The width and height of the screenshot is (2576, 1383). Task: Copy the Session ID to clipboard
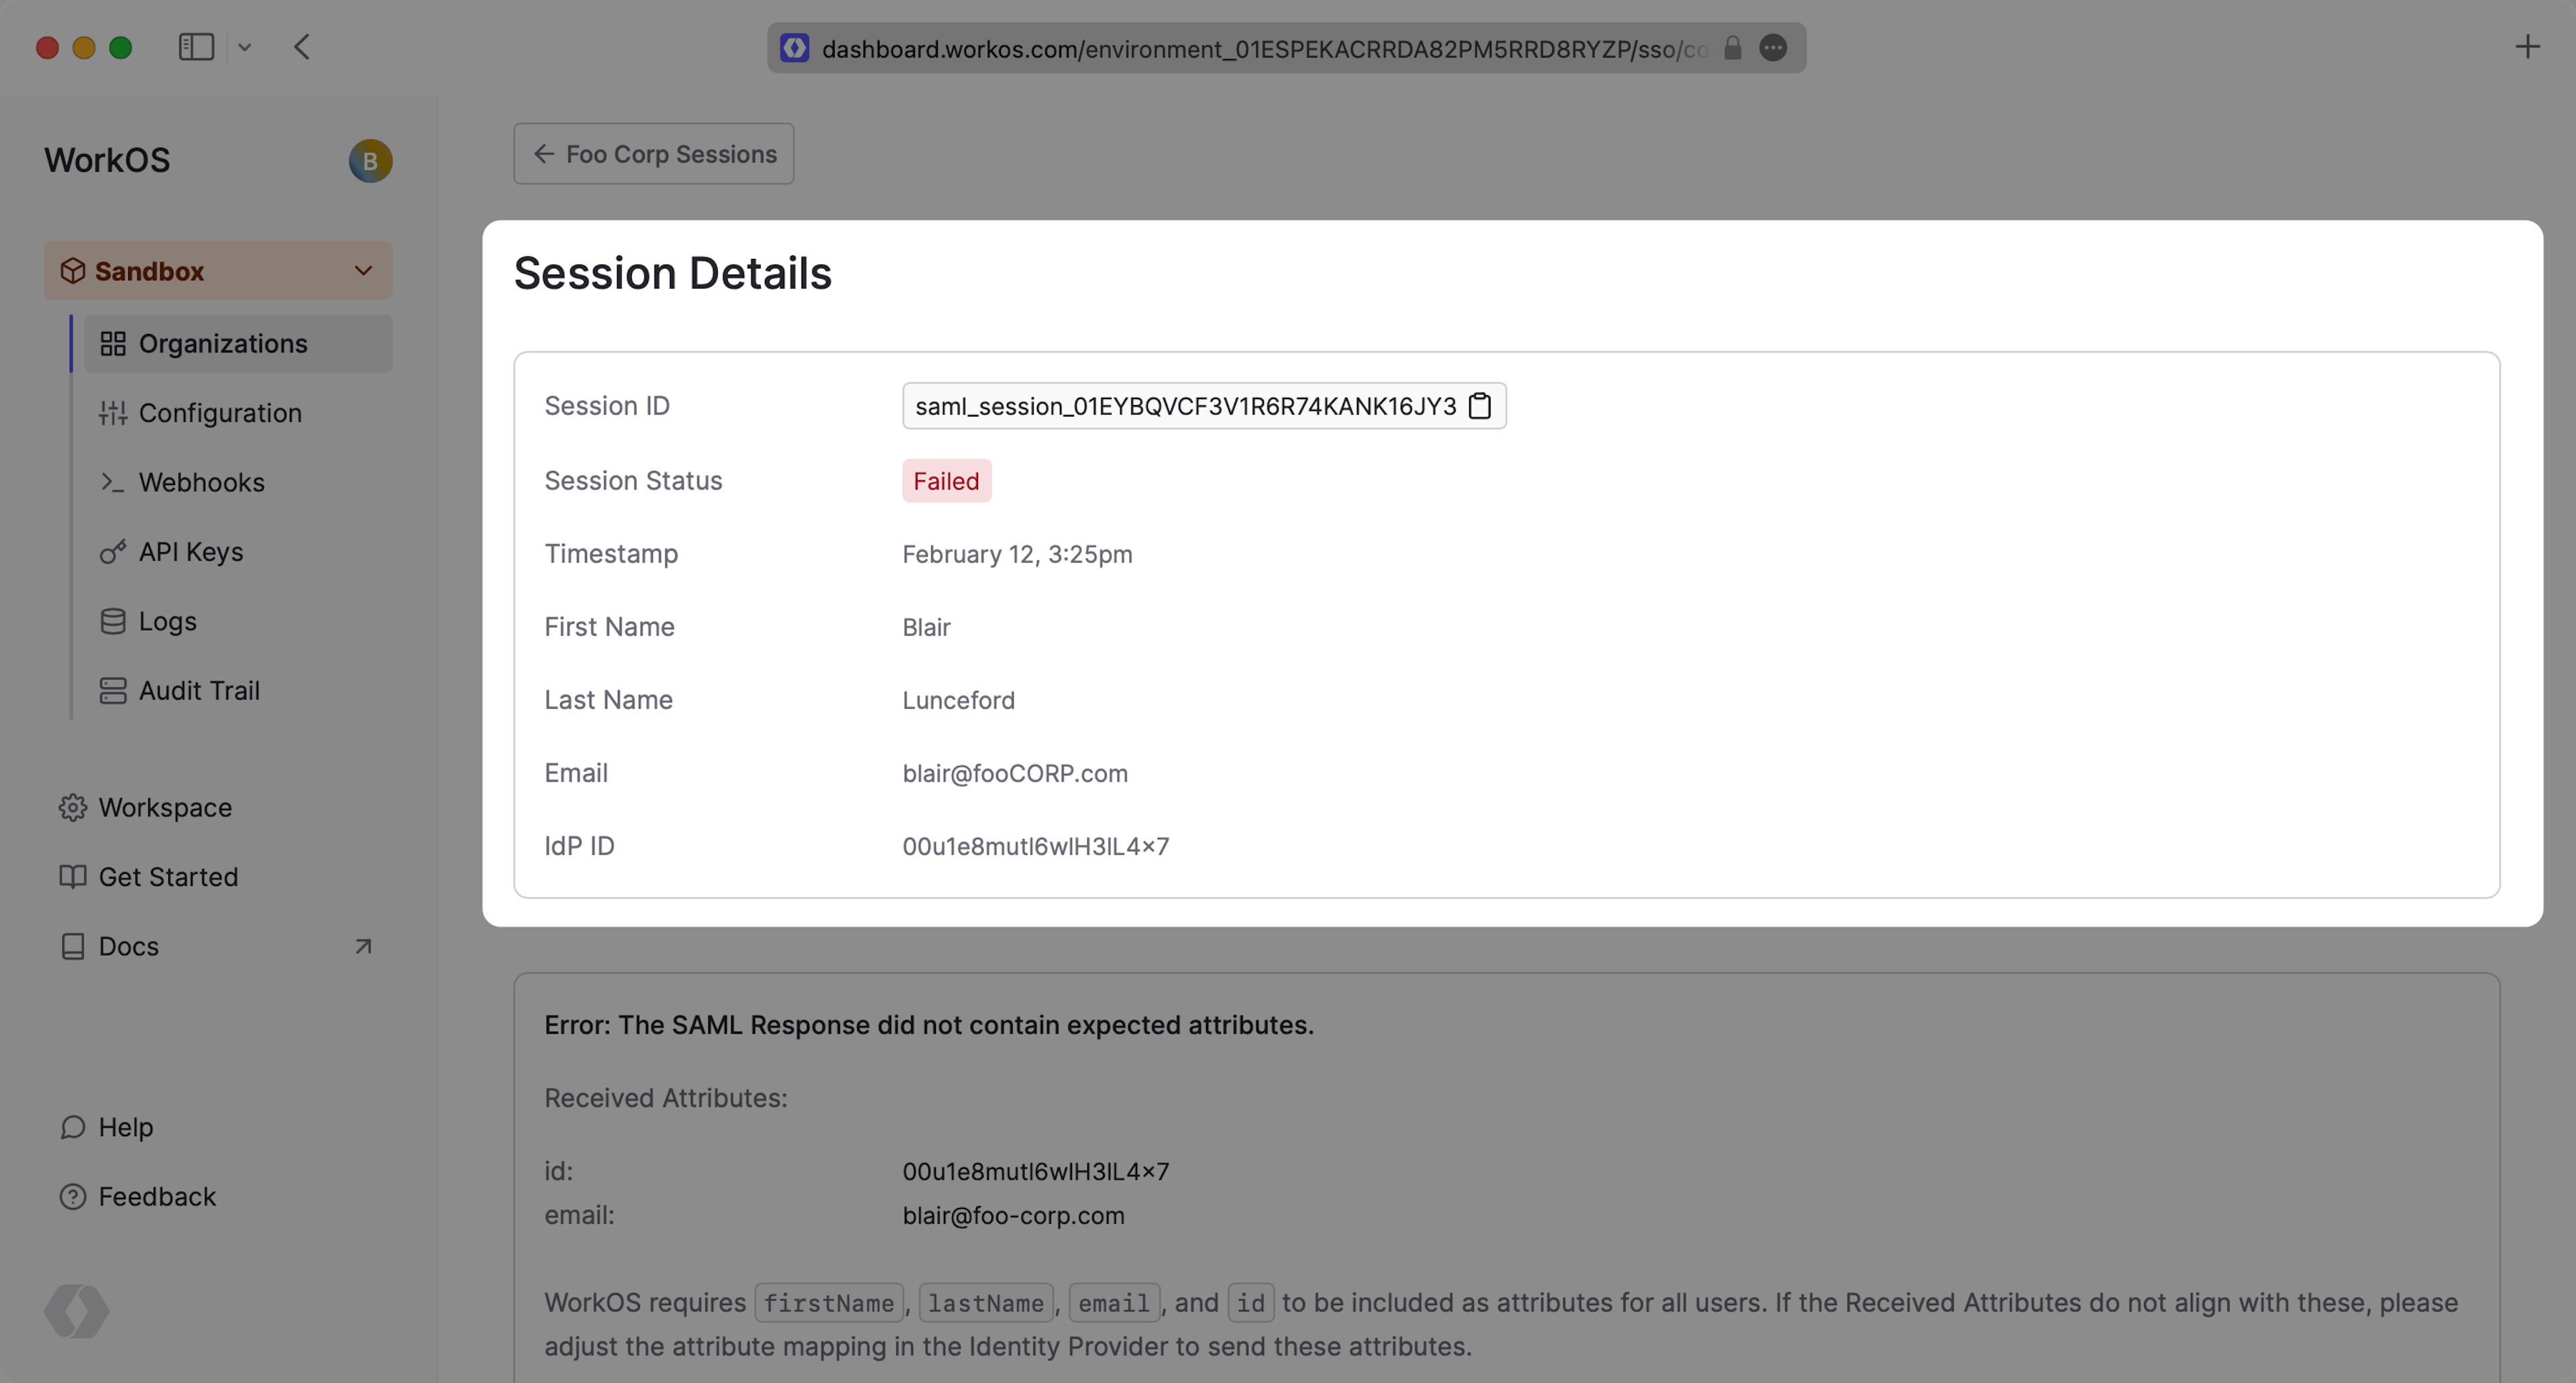point(1480,406)
